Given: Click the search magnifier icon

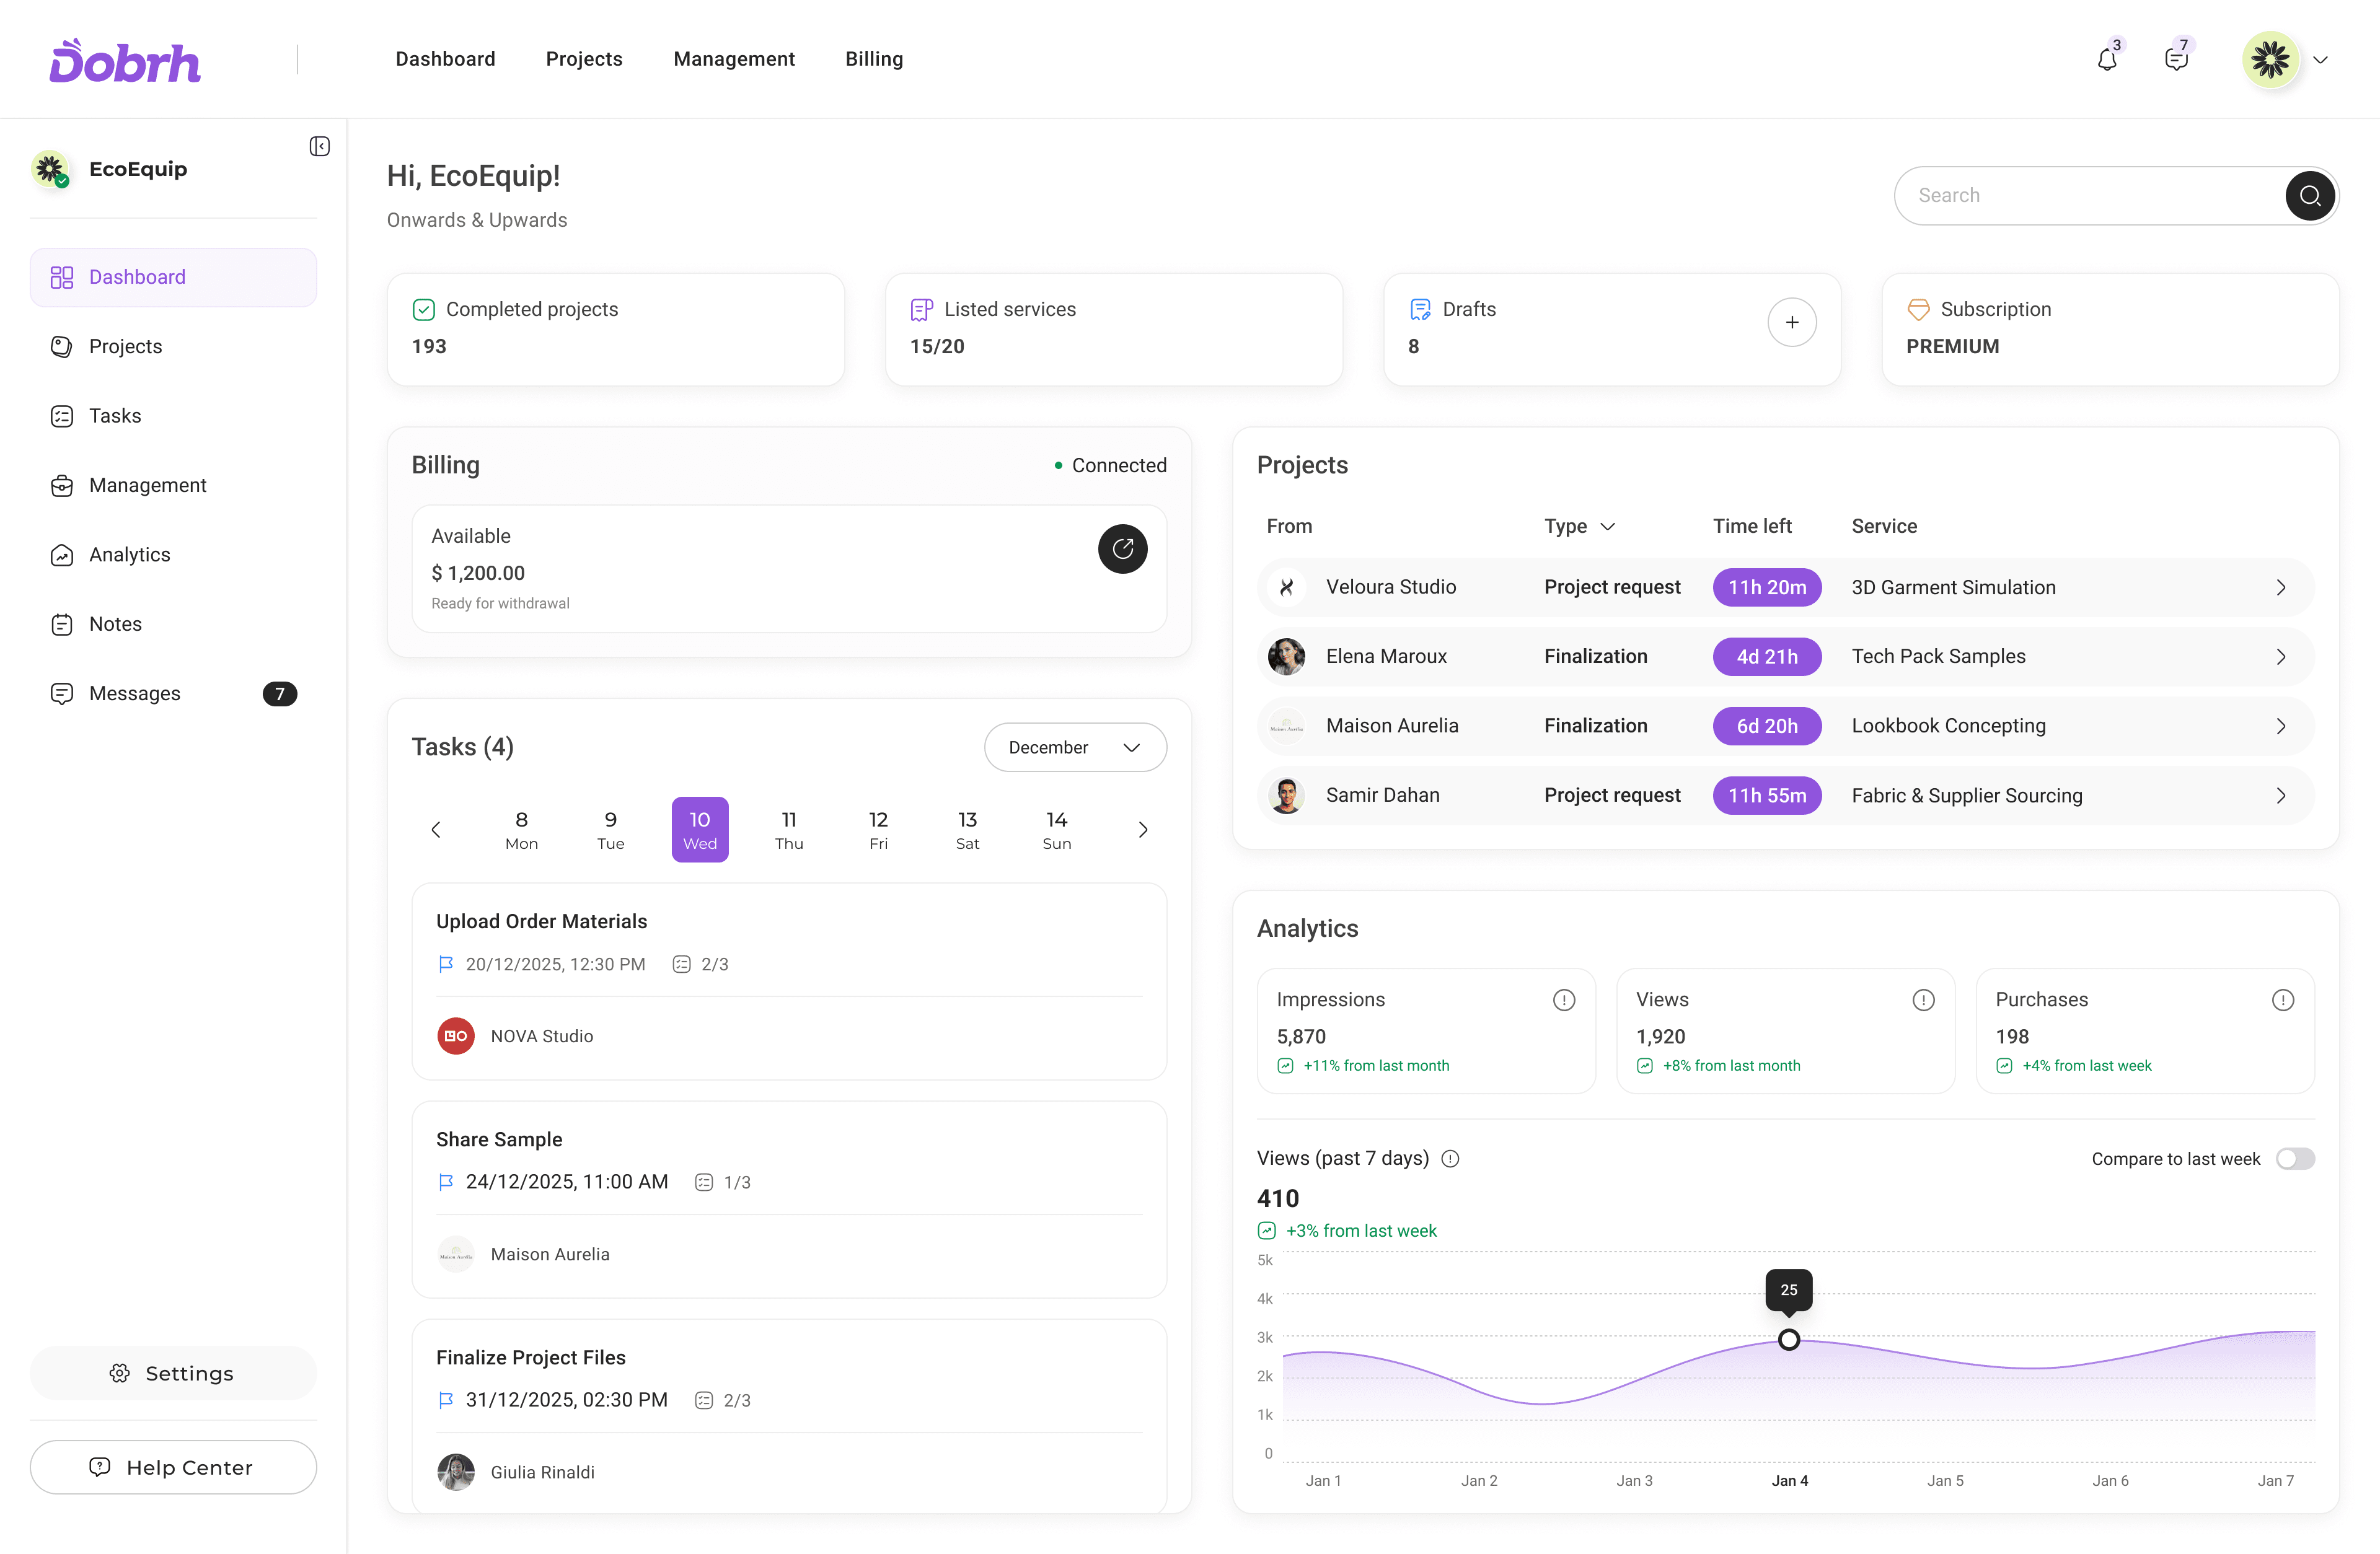Looking at the screenshot, I should (2311, 195).
